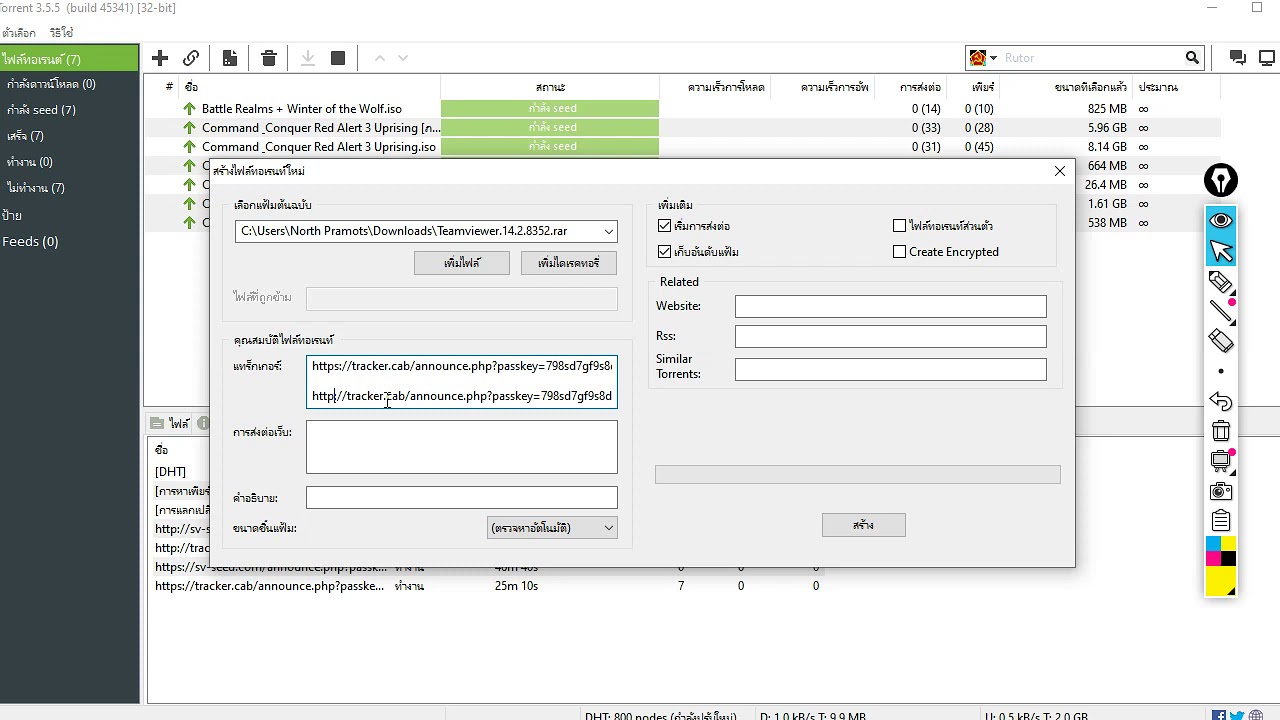The width and height of the screenshot is (1280, 720).
Task: Click the Rutor search box
Action: [1092, 58]
